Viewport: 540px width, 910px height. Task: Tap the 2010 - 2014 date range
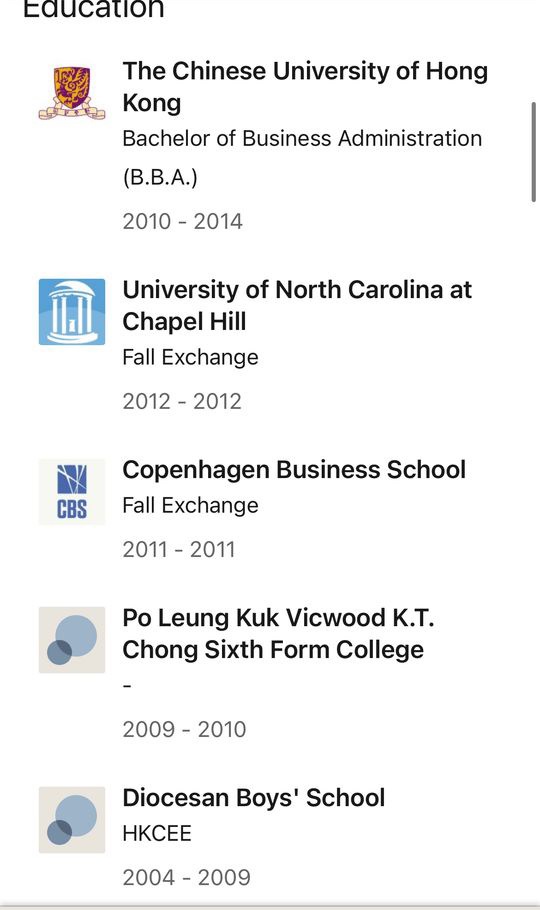click(182, 221)
